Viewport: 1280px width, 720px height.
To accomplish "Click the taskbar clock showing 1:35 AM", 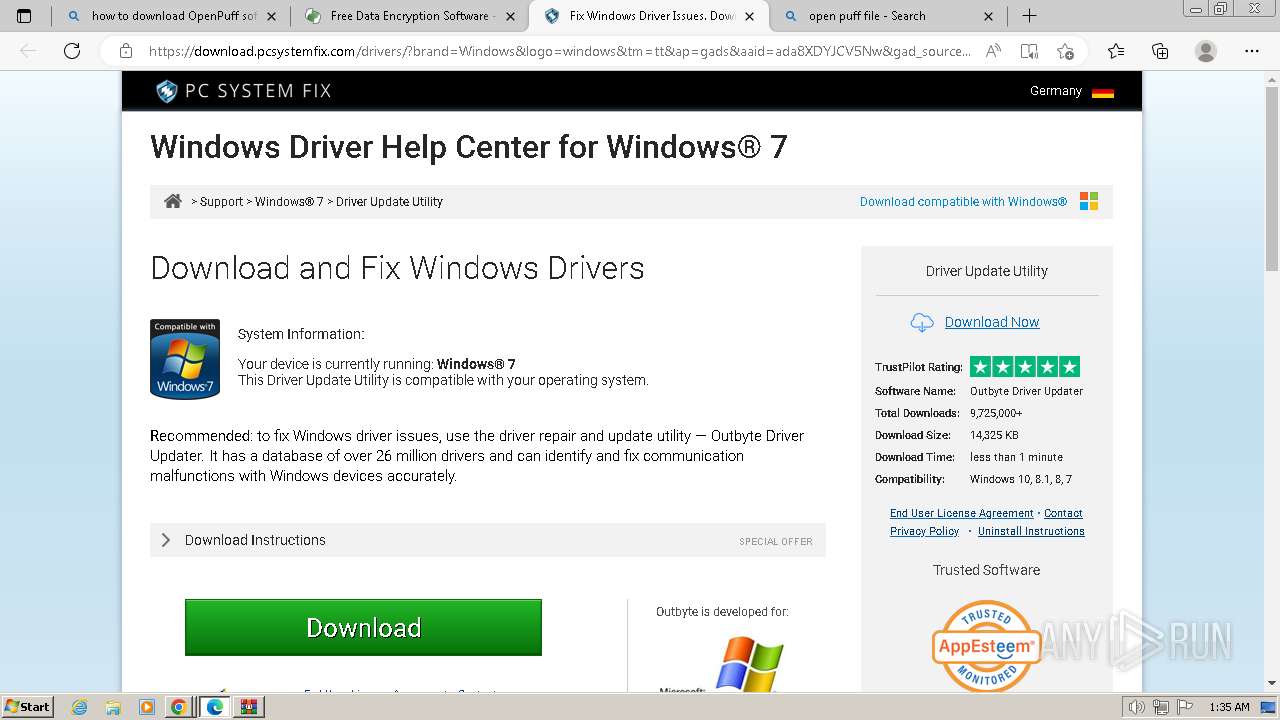I will click(x=1229, y=707).
